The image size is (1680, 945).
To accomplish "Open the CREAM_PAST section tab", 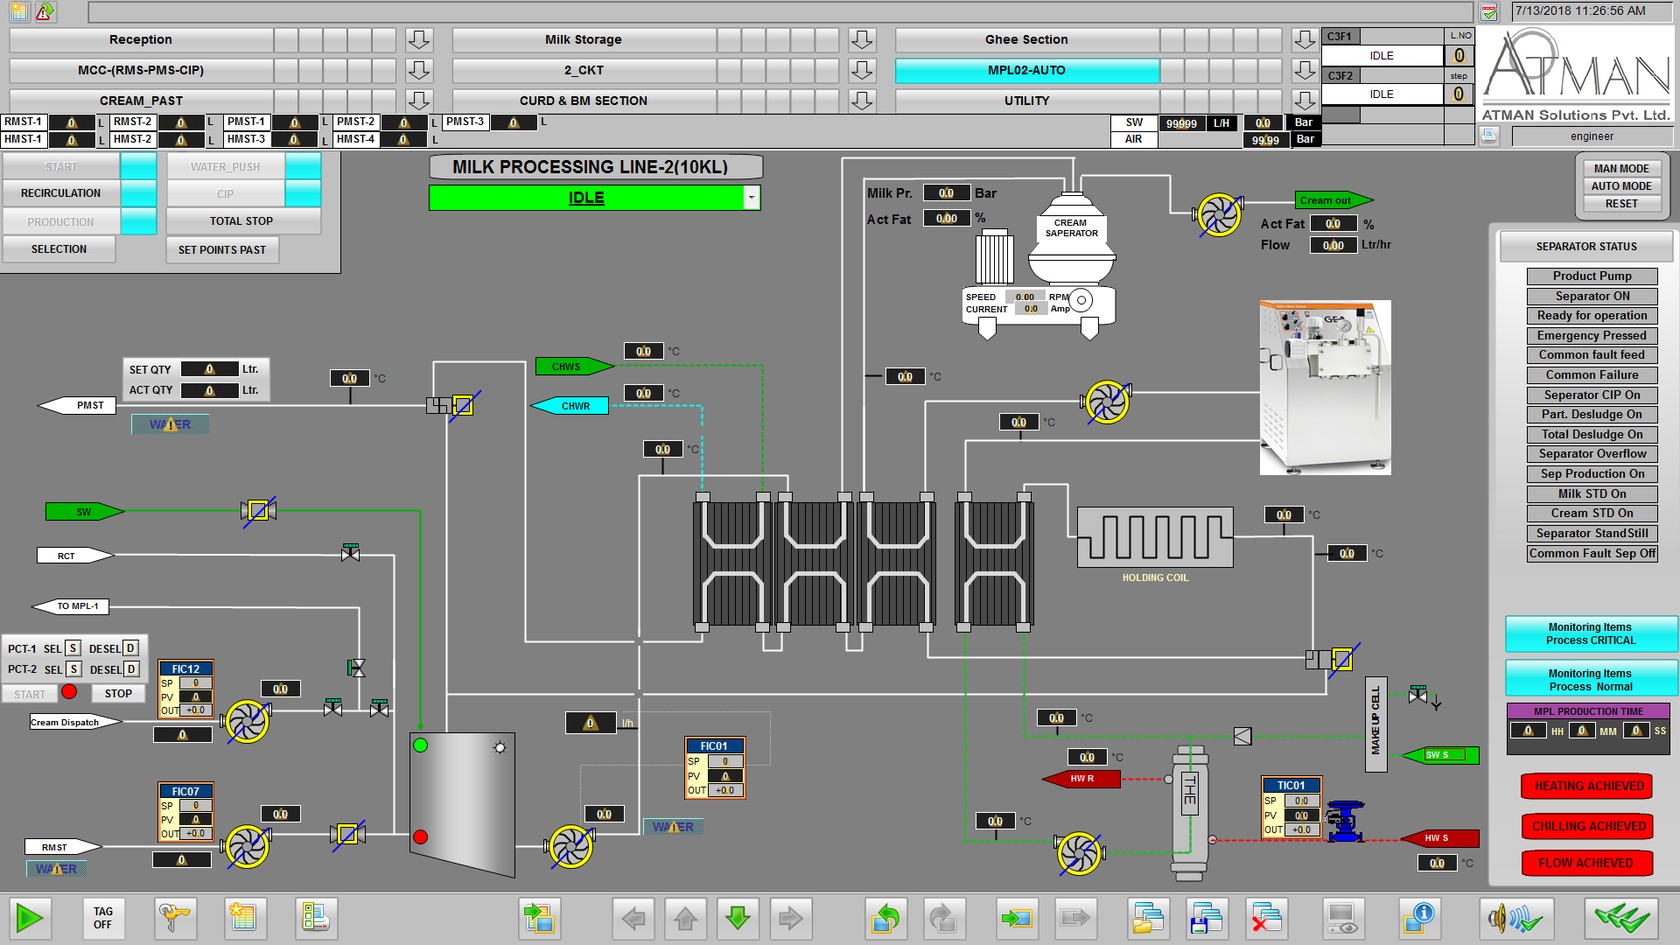I will point(140,101).
